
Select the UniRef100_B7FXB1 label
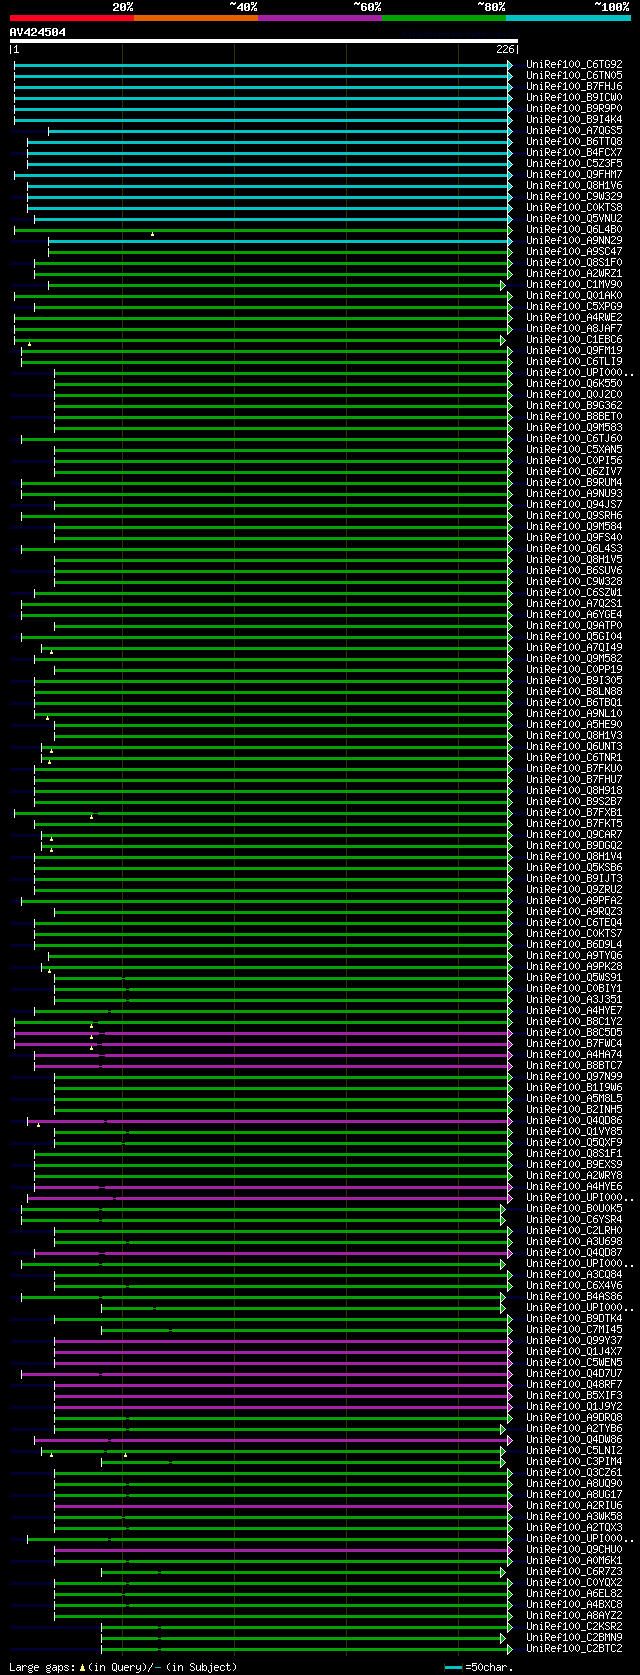[574, 813]
